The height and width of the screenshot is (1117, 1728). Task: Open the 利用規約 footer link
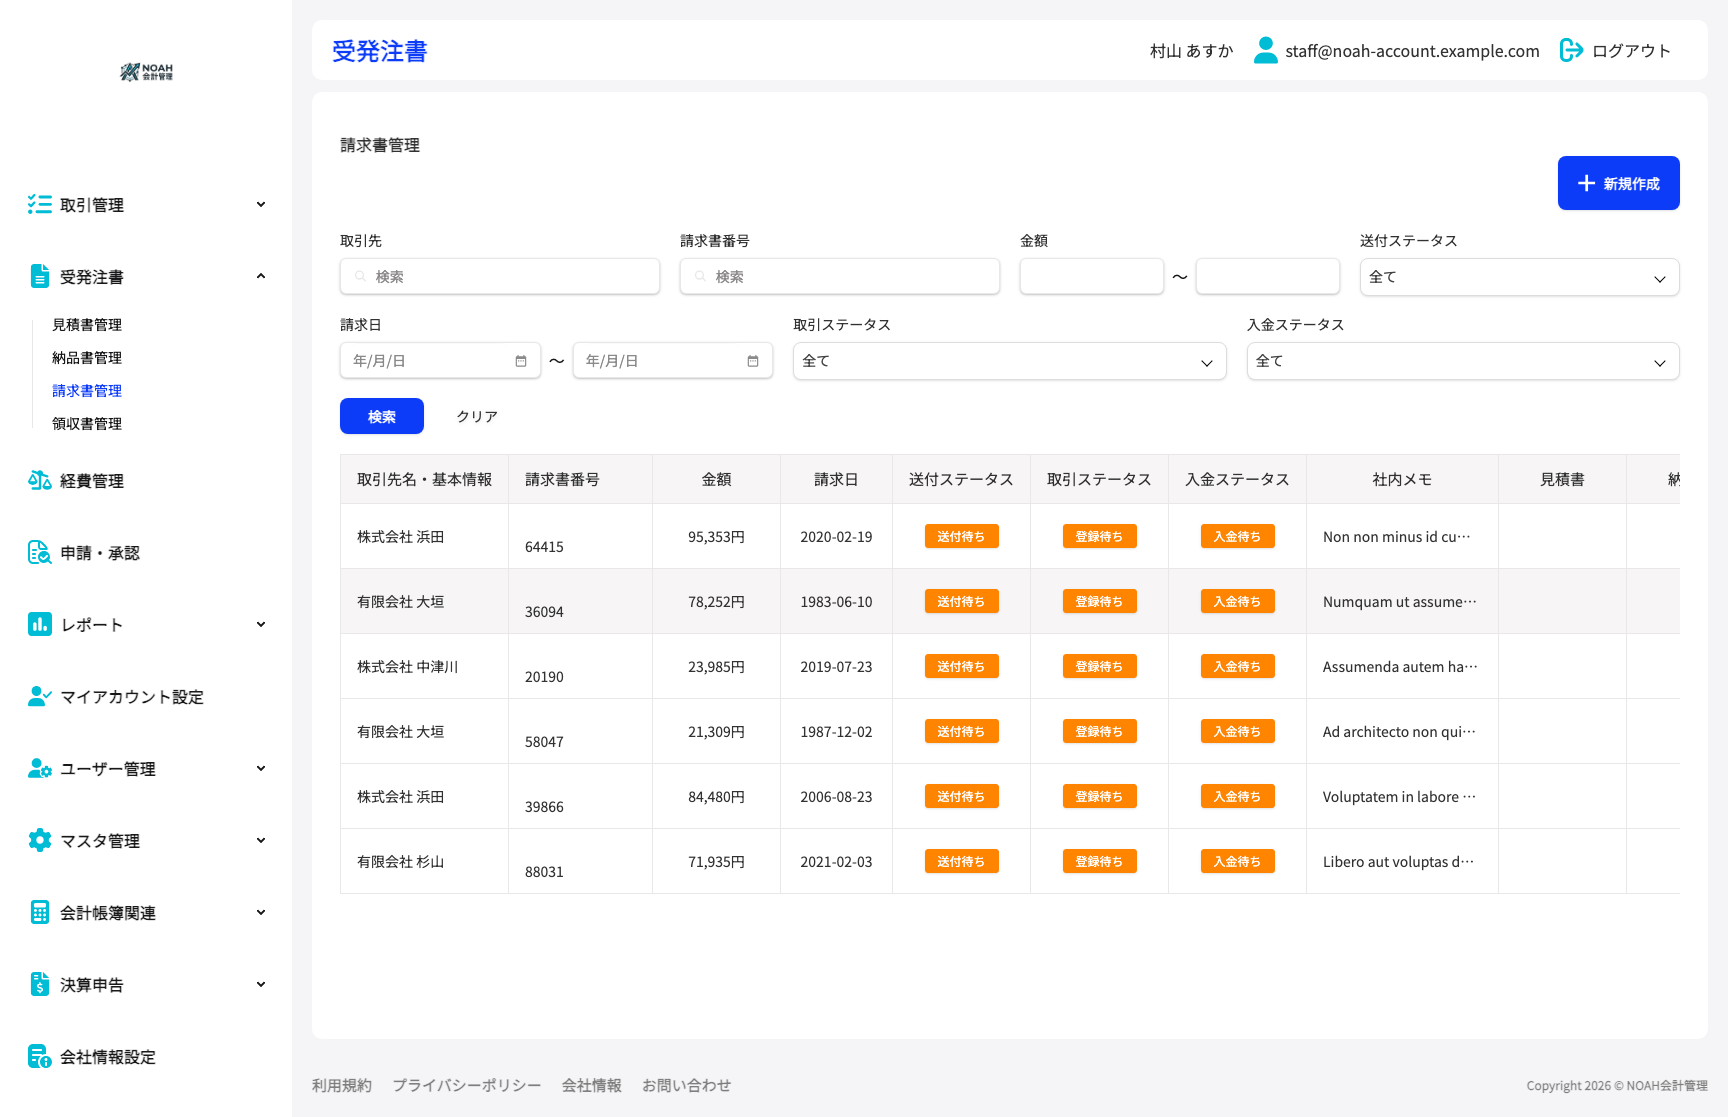[x=342, y=1085]
